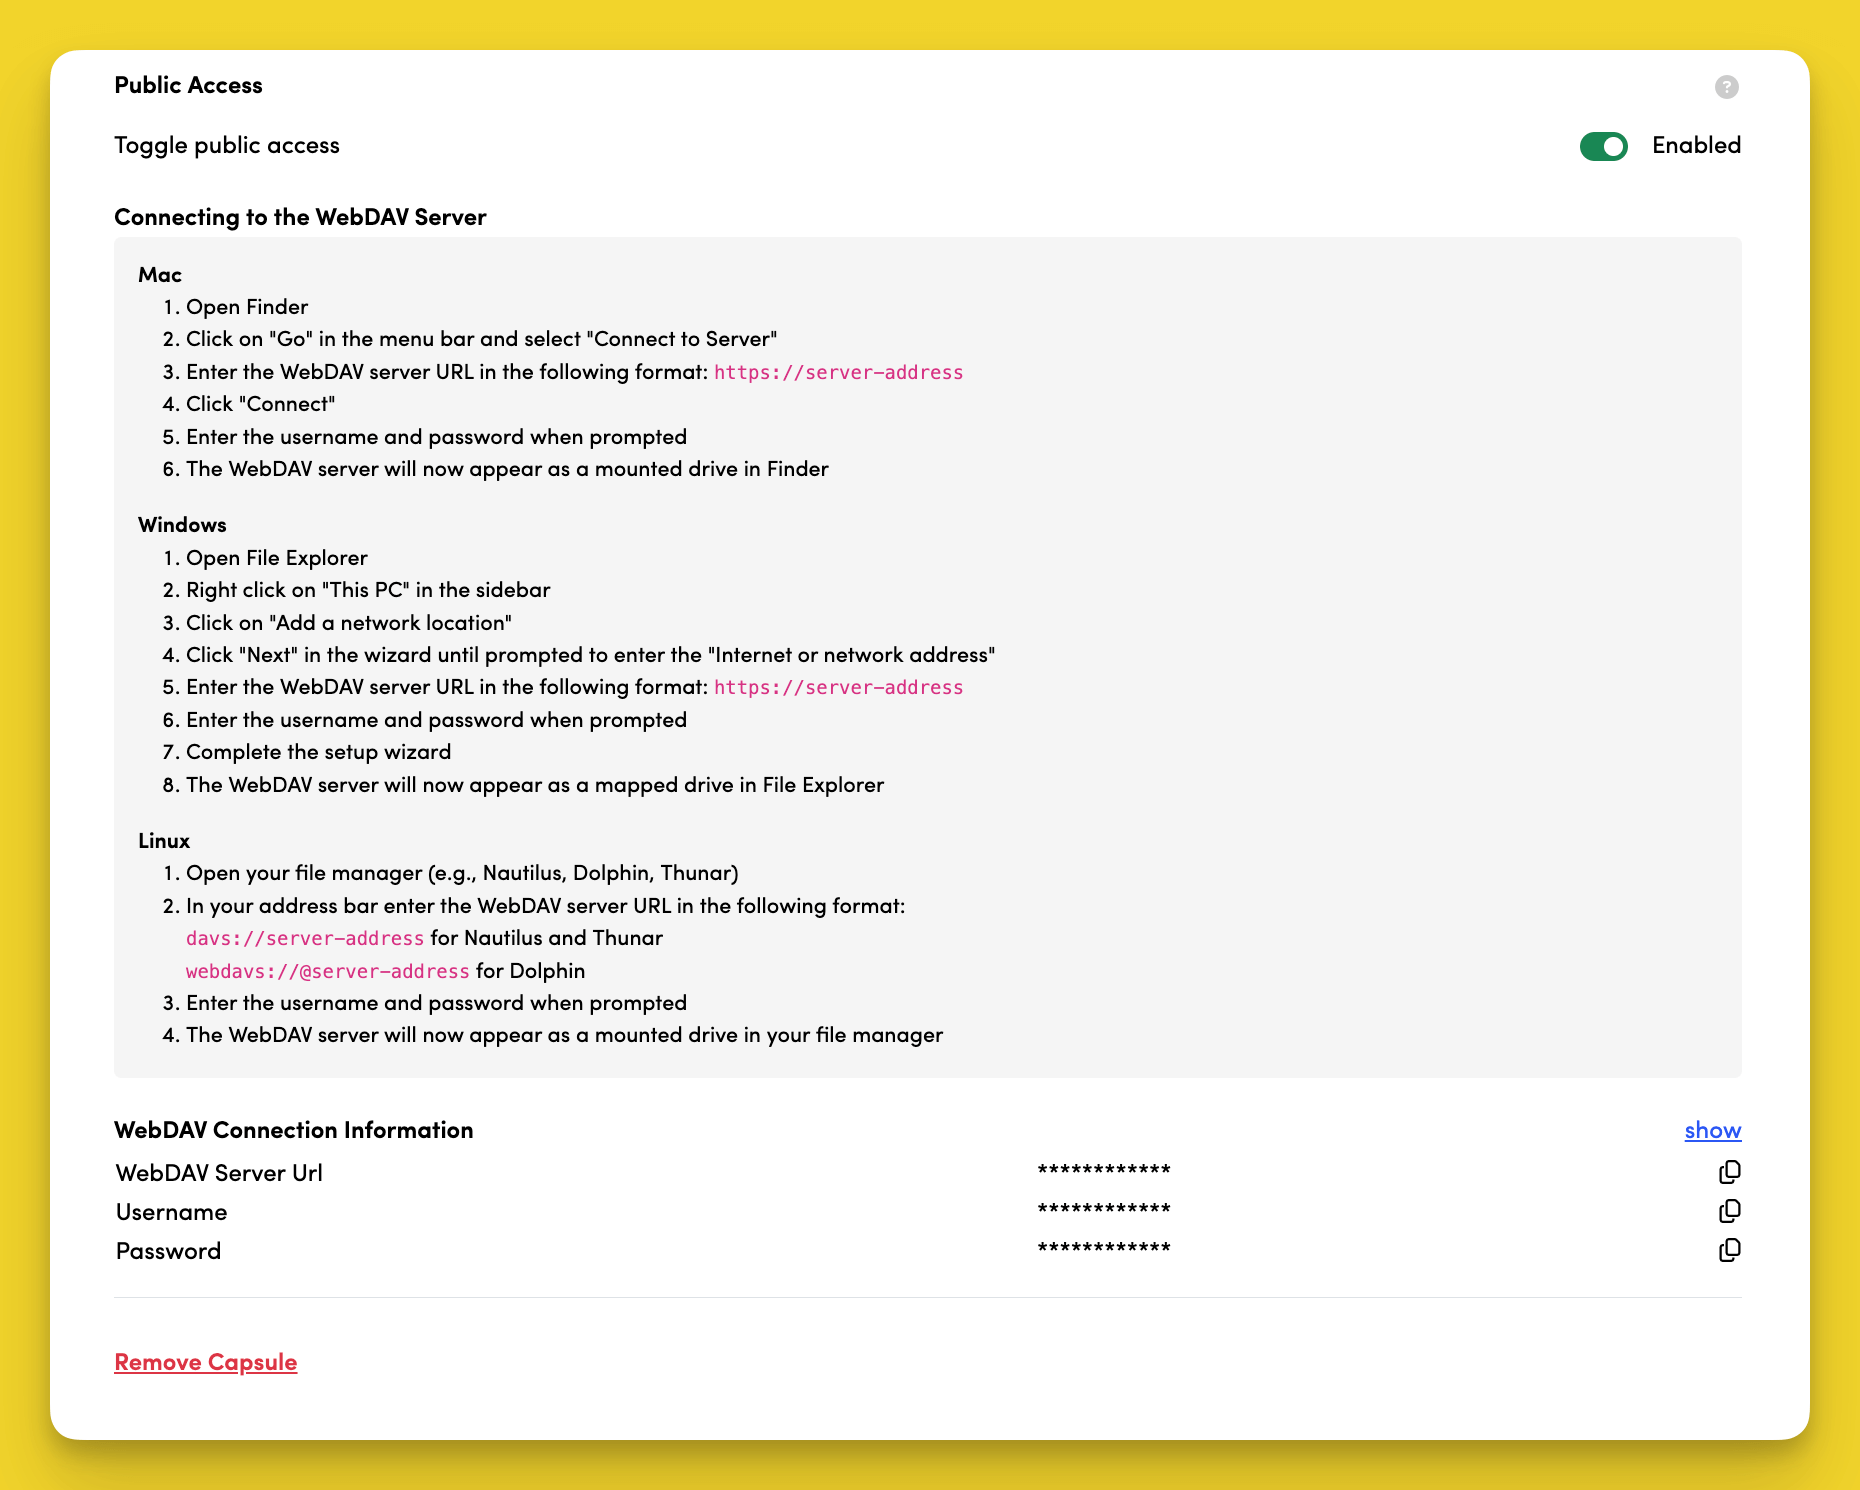Click the help question mark icon
The width and height of the screenshot is (1860, 1490).
click(1726, 87)
